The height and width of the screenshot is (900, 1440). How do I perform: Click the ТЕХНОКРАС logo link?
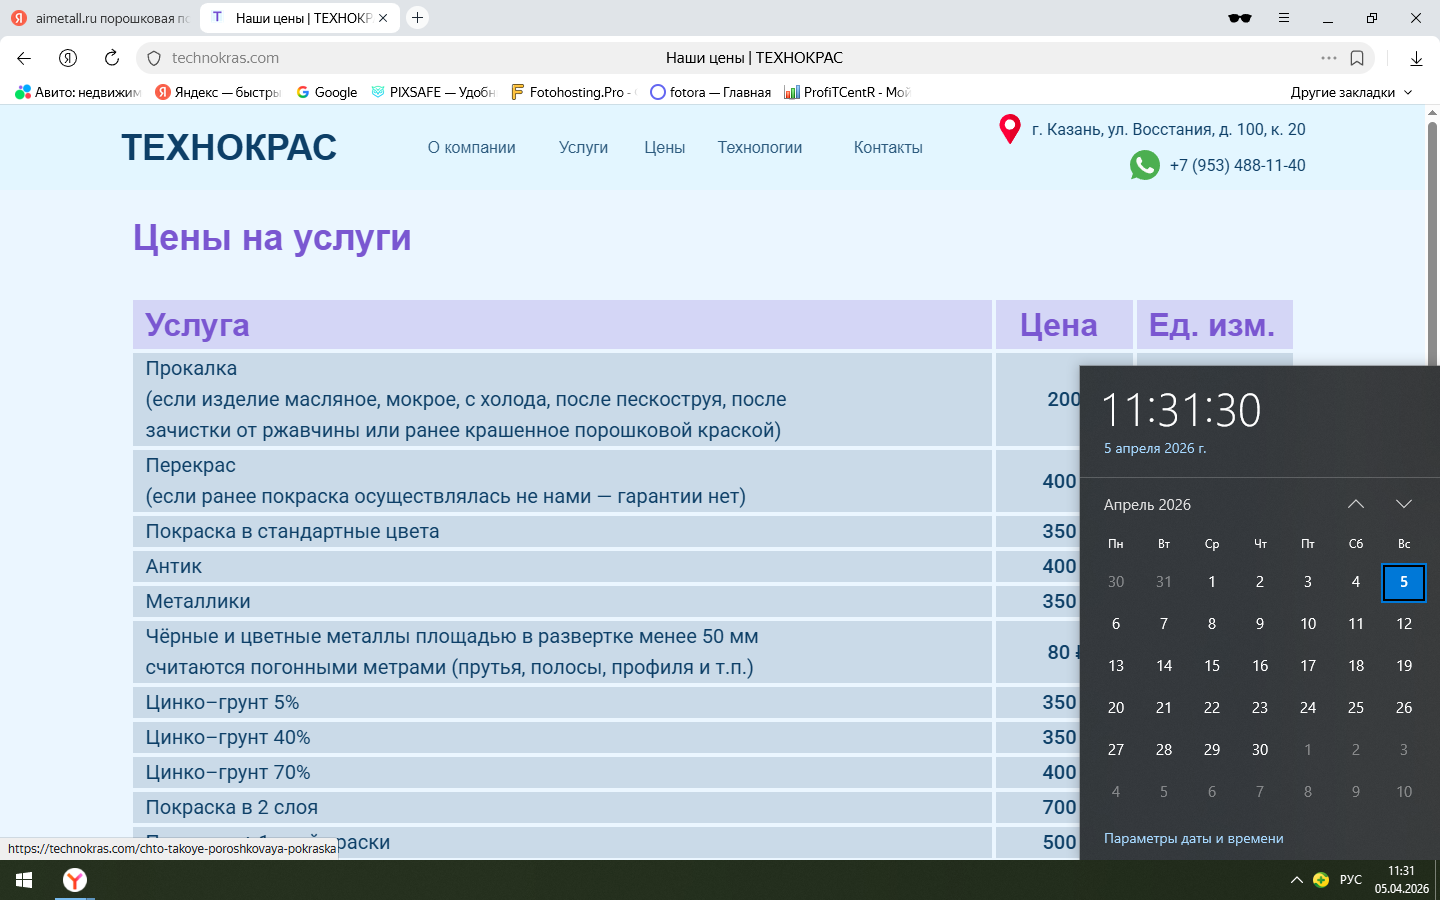click(x=229, y=147)
